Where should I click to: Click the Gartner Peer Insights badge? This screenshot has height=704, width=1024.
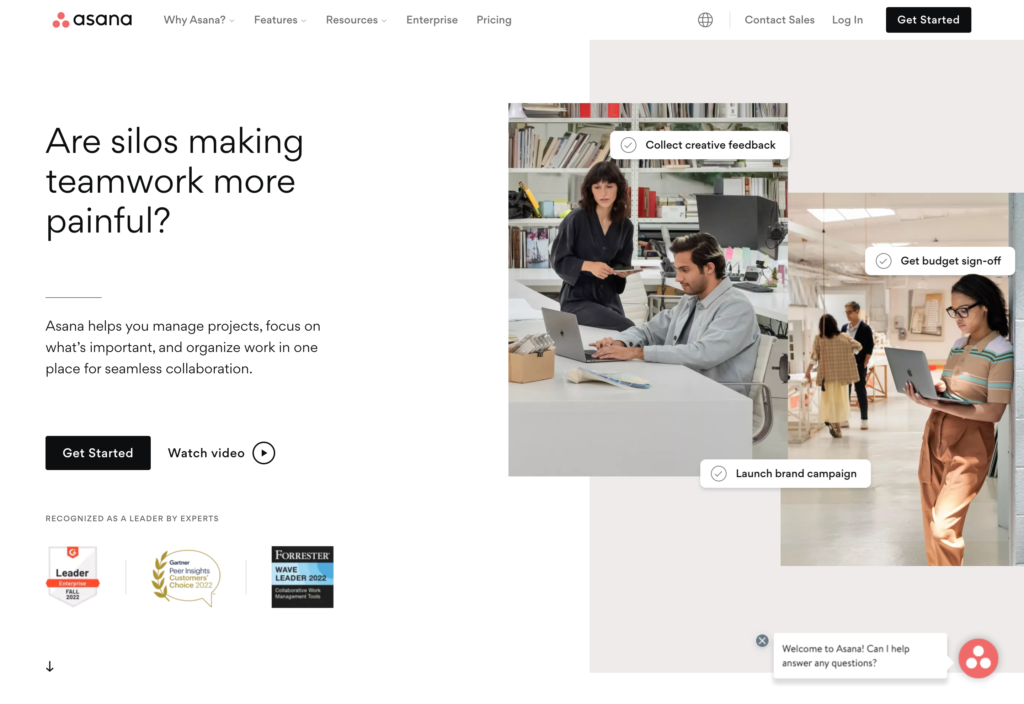[186, 577]
